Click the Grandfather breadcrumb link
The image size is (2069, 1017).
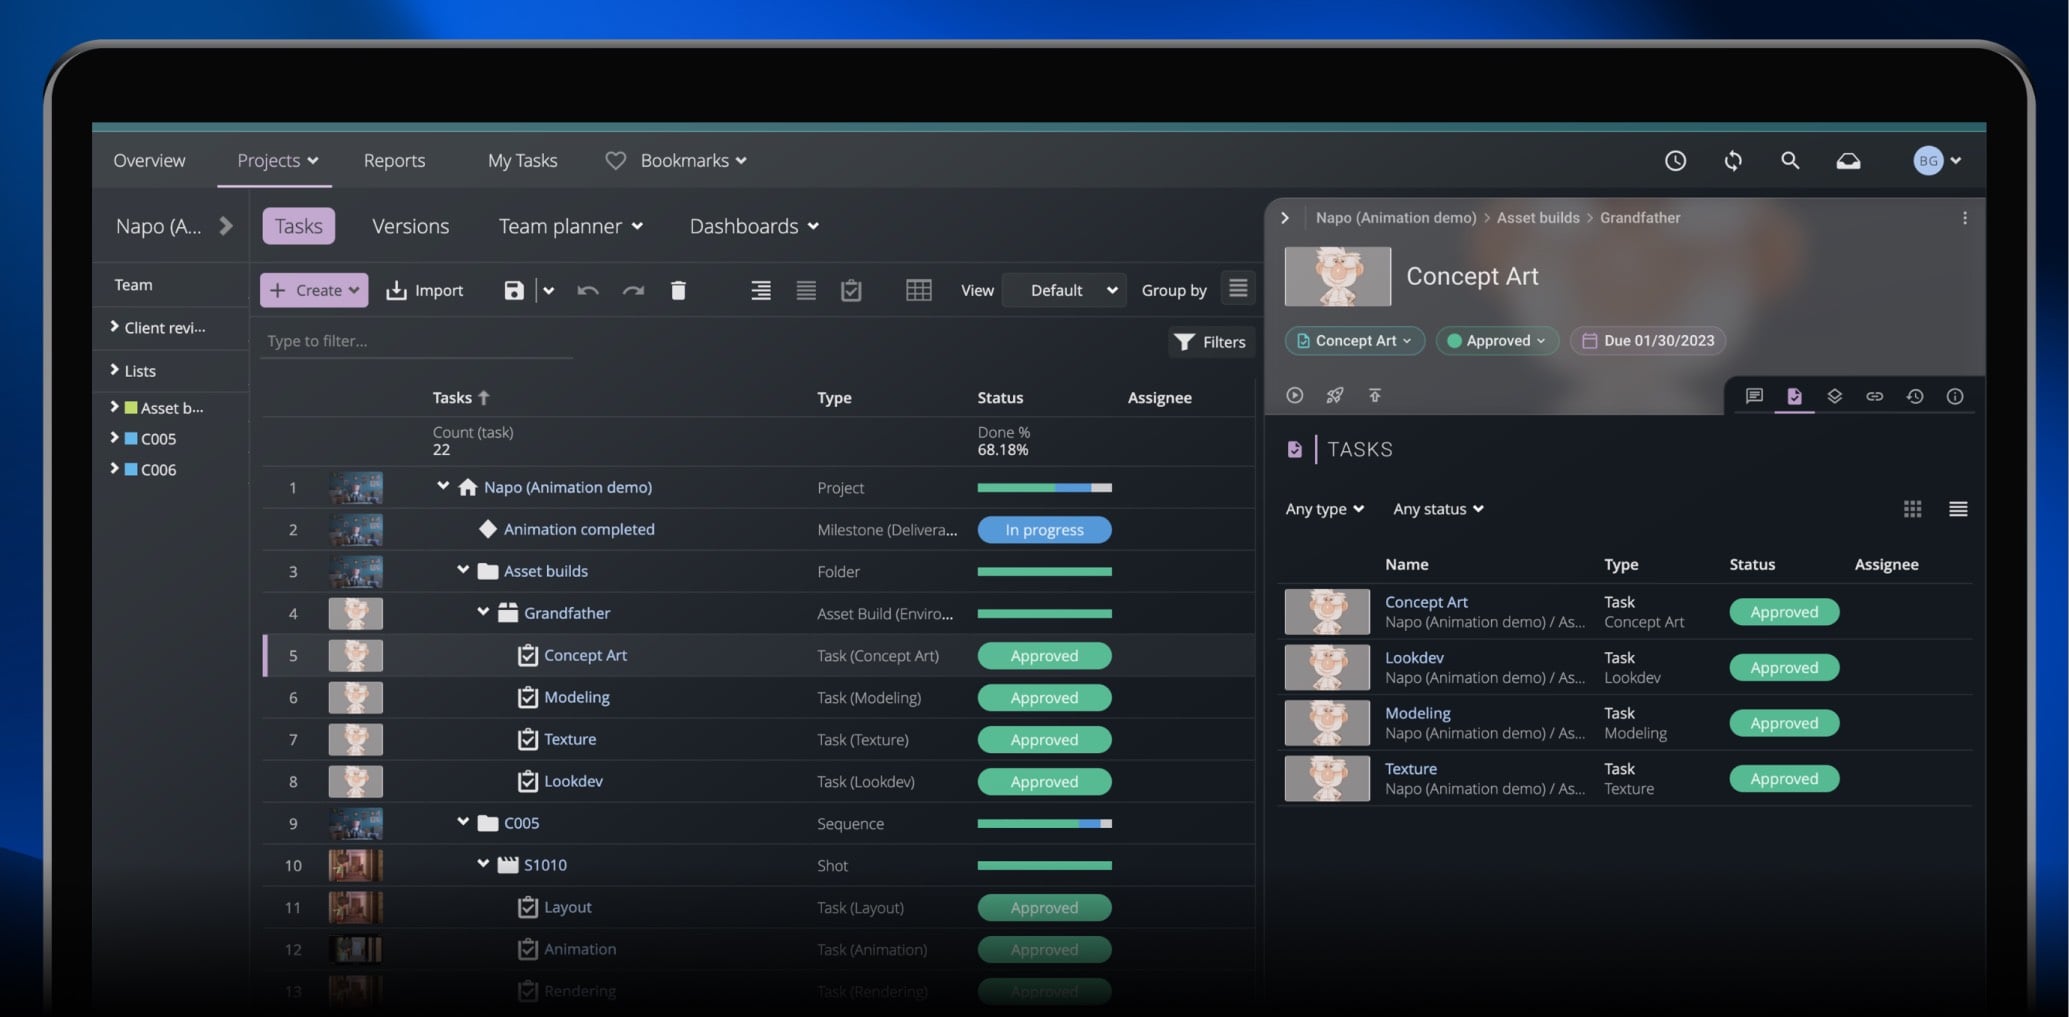click(1640, 217)
